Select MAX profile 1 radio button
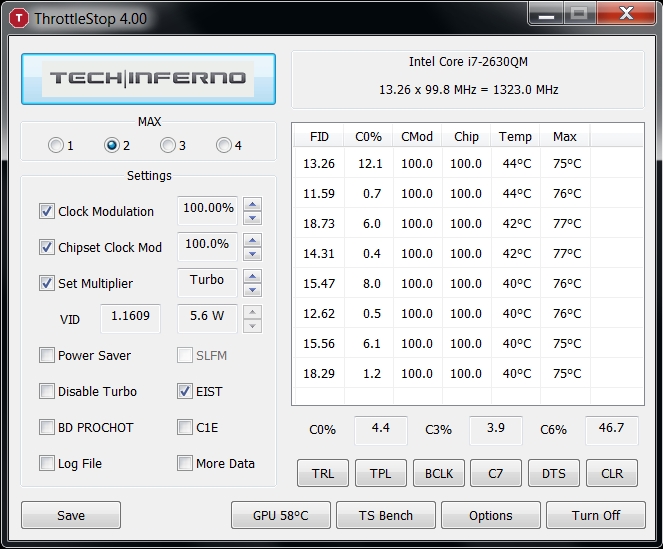 (55, 145)
